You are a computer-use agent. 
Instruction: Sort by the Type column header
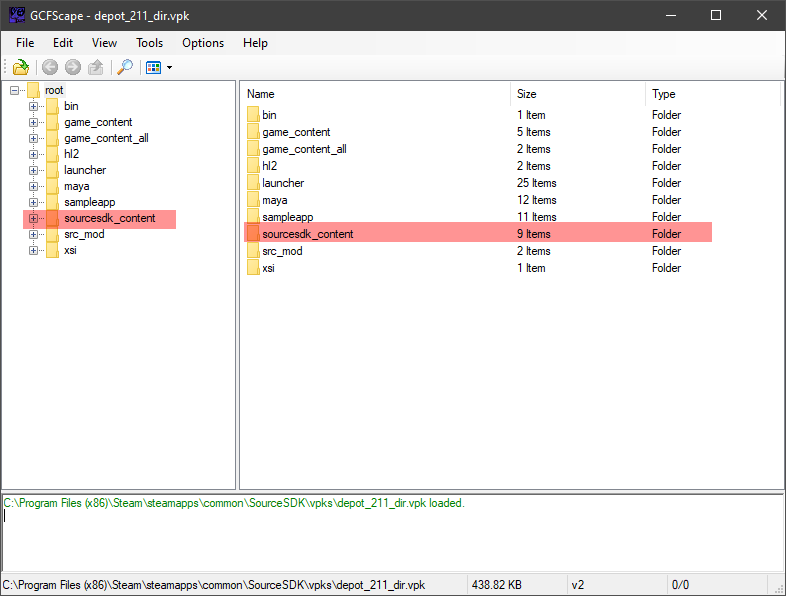pyautogui.click(x=713, y=94)
